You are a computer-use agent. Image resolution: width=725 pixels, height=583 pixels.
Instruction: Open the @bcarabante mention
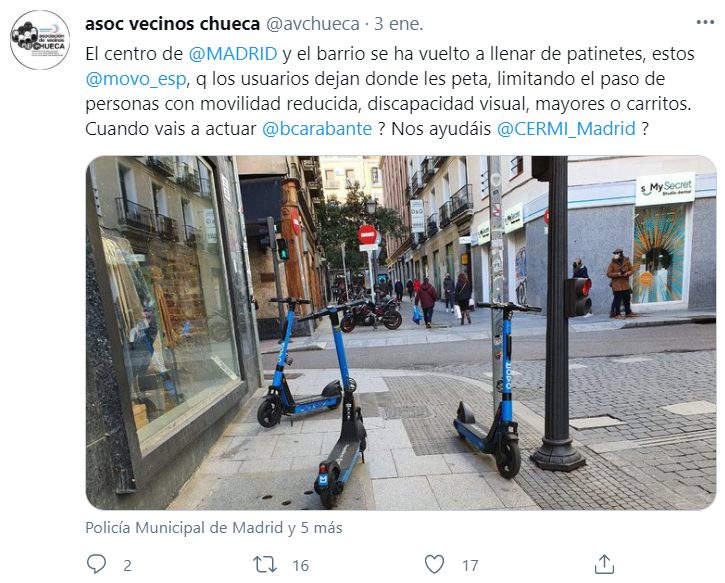click(x=317, y=129)
